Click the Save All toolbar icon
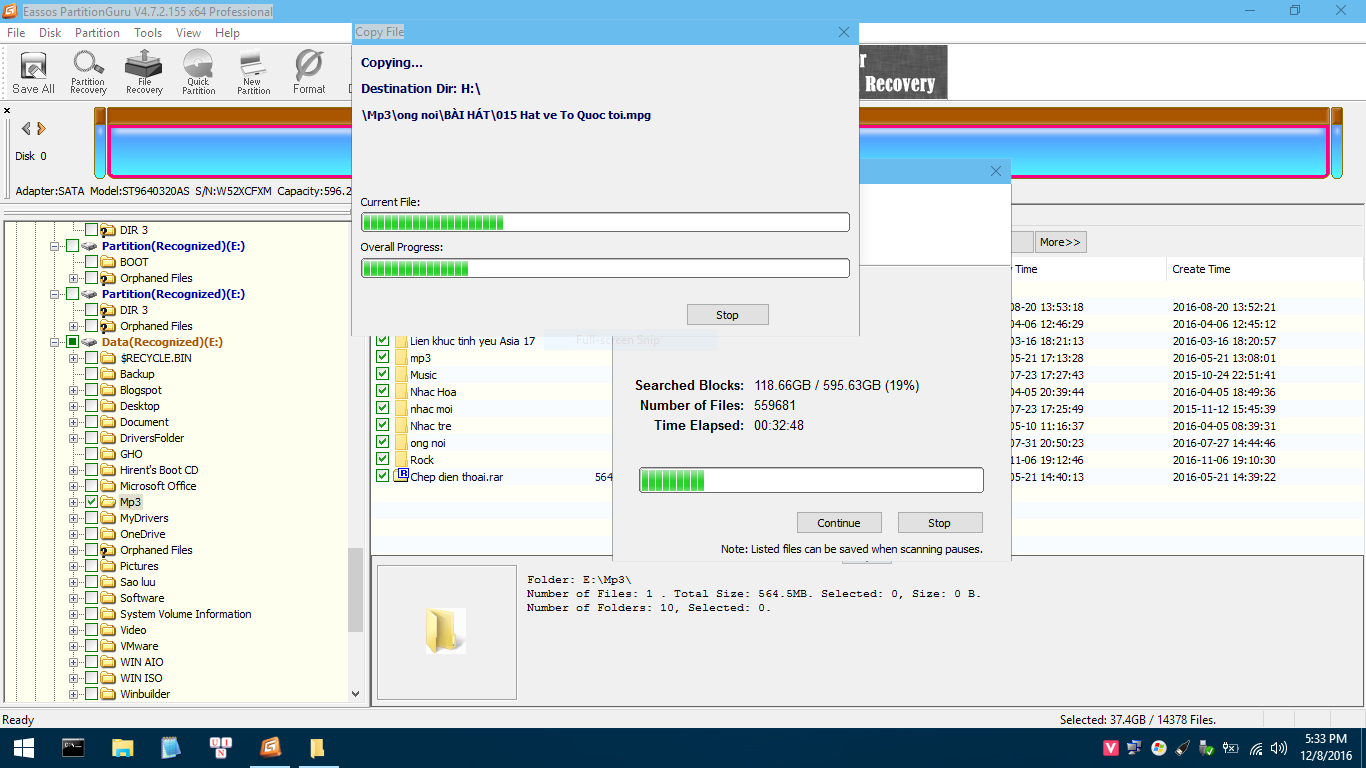 click(33, 73)
